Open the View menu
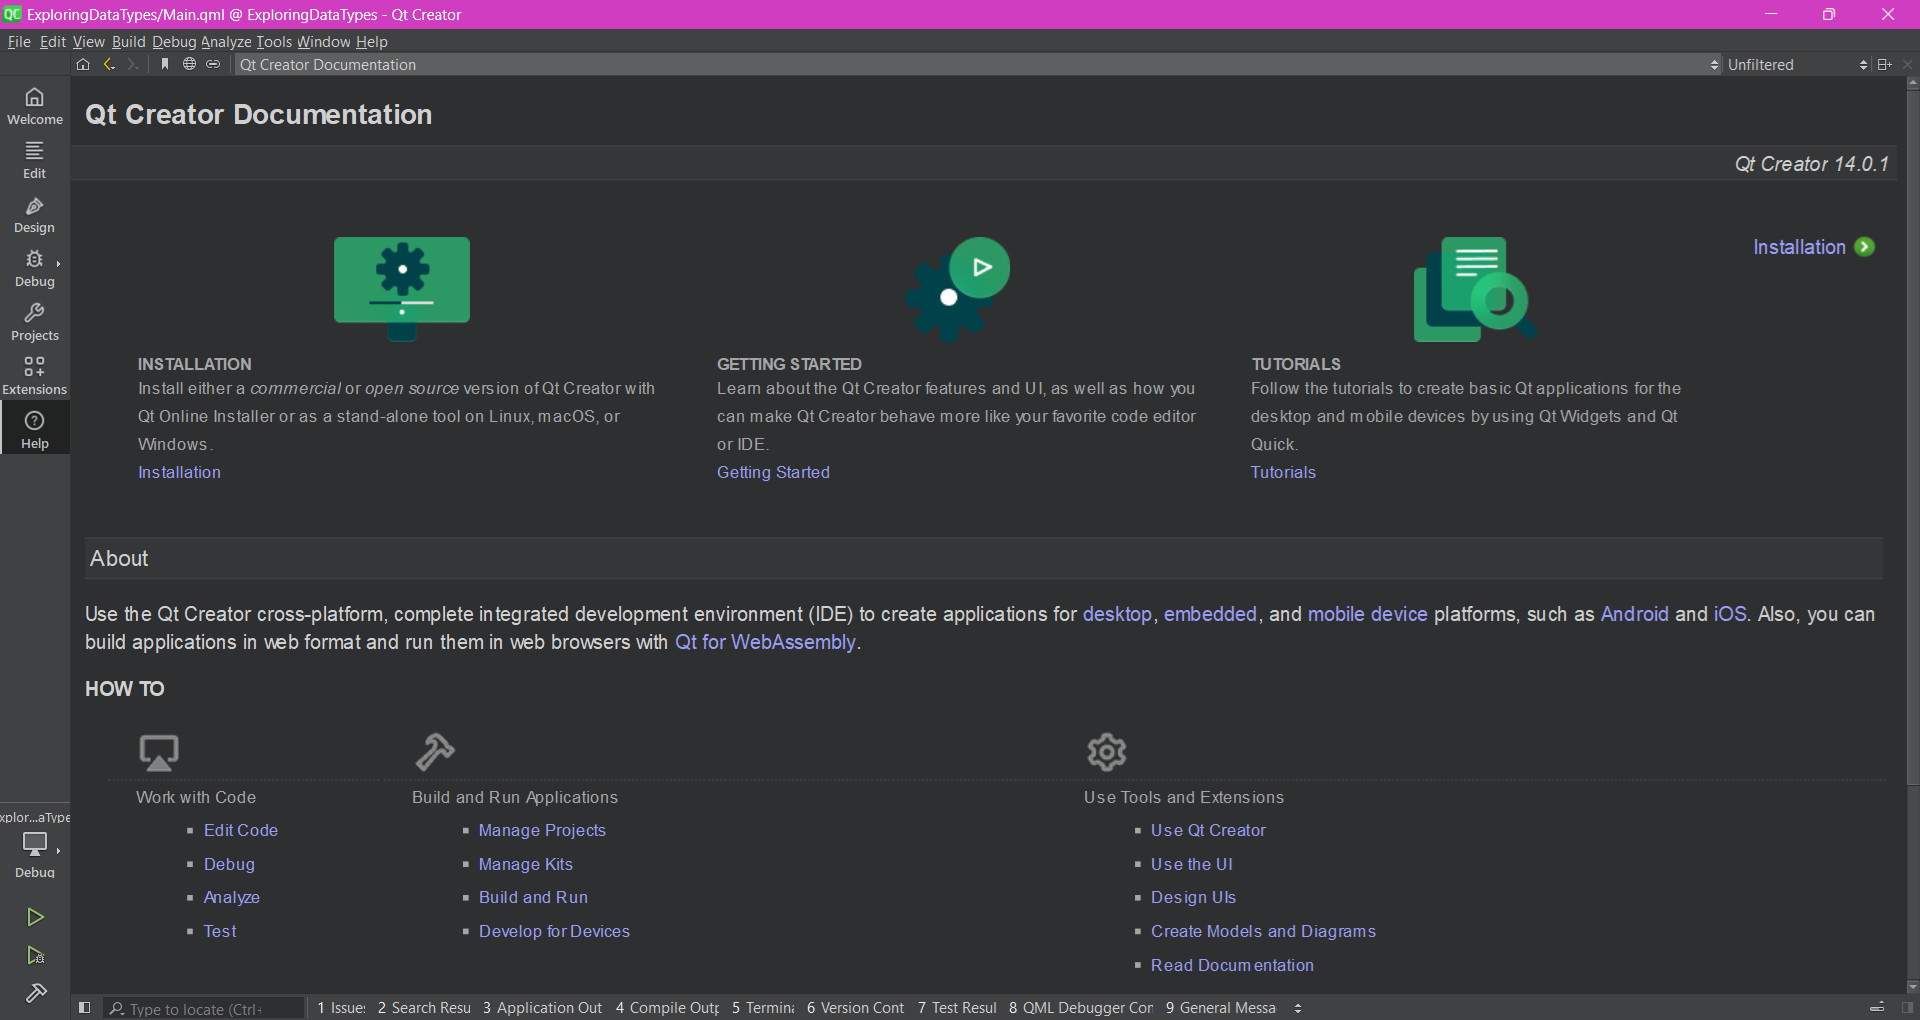Viewport: 1920px width, 1020px height. [88, 42]
